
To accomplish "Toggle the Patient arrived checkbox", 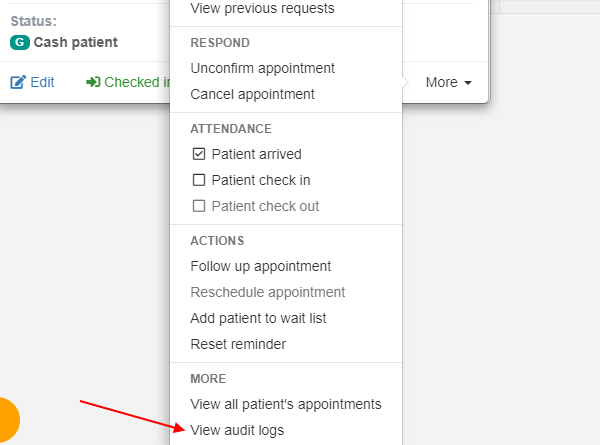I will coord(199,154).
